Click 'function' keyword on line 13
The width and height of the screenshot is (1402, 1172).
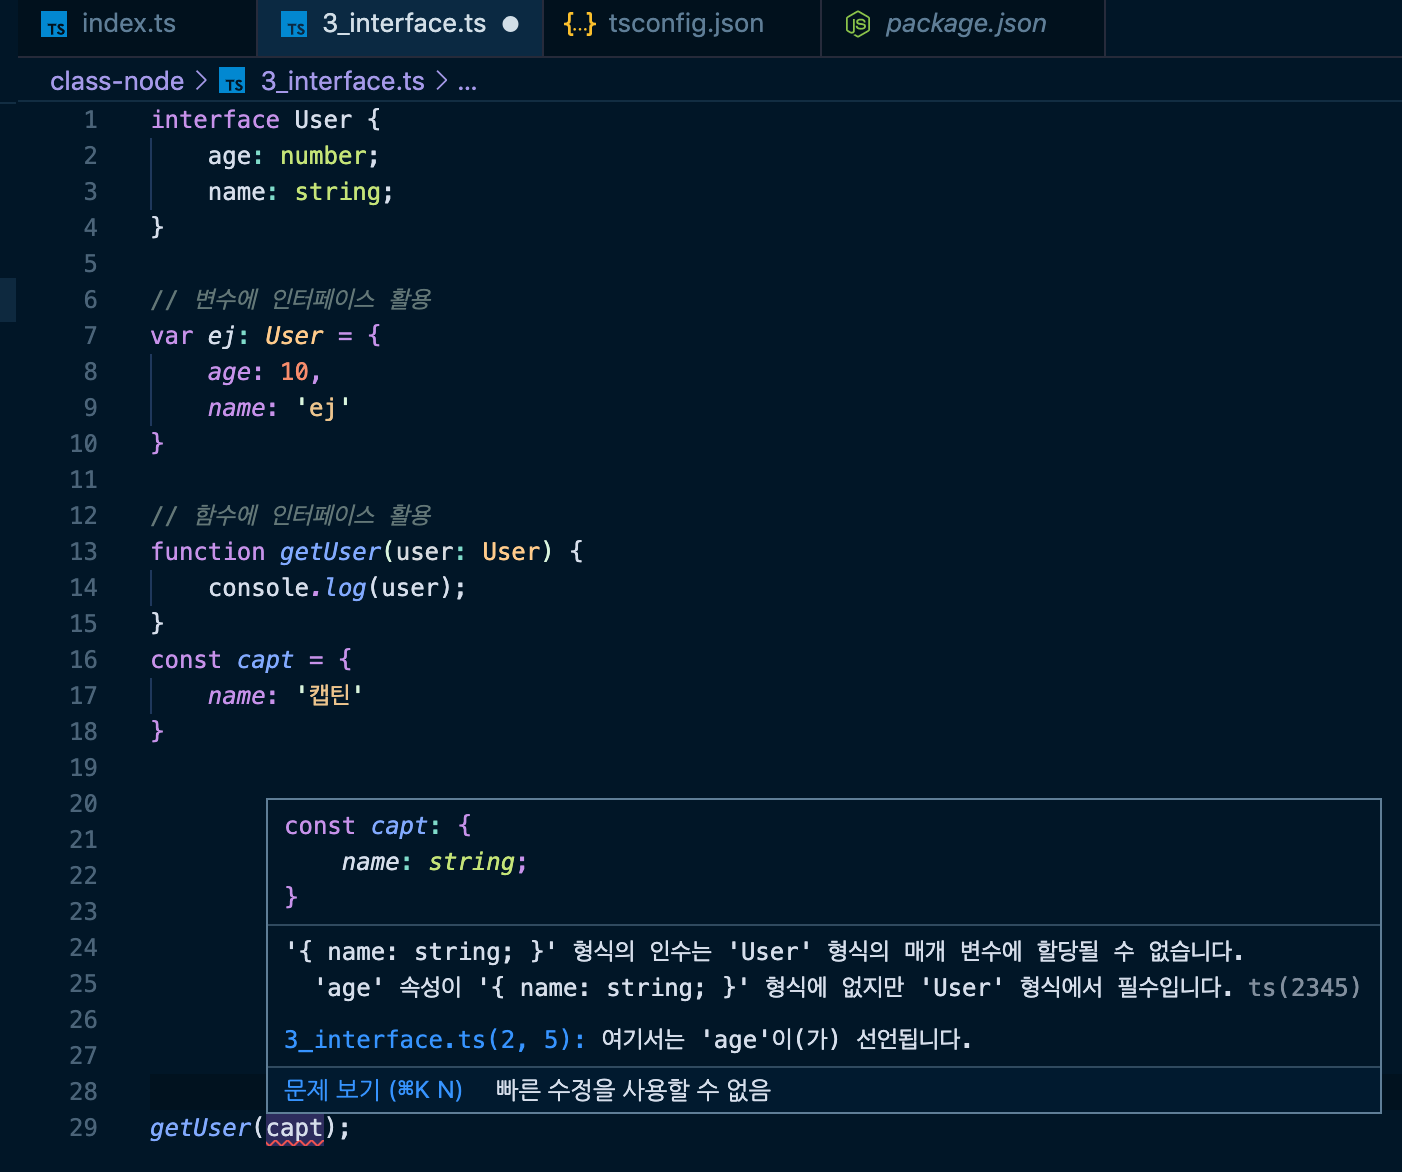(208, 552)
